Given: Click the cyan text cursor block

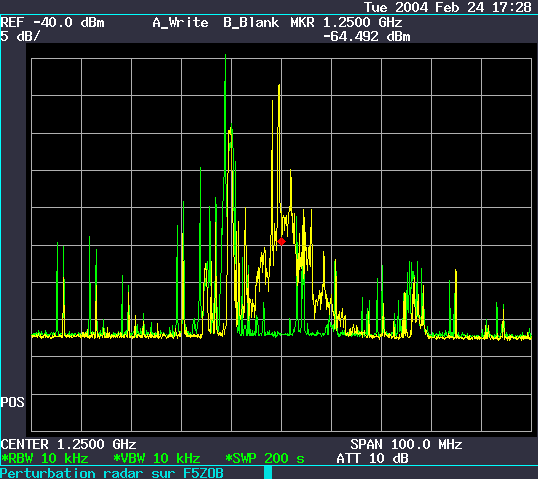Looking at the screenshot, I should 268,472.
